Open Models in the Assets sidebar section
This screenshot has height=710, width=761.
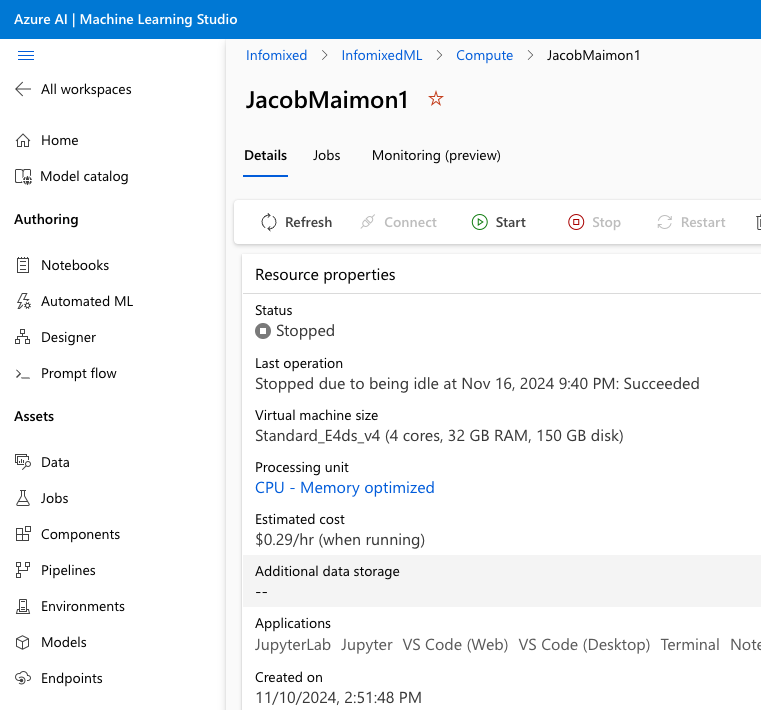pyautogui.click(x=64, y=642)
